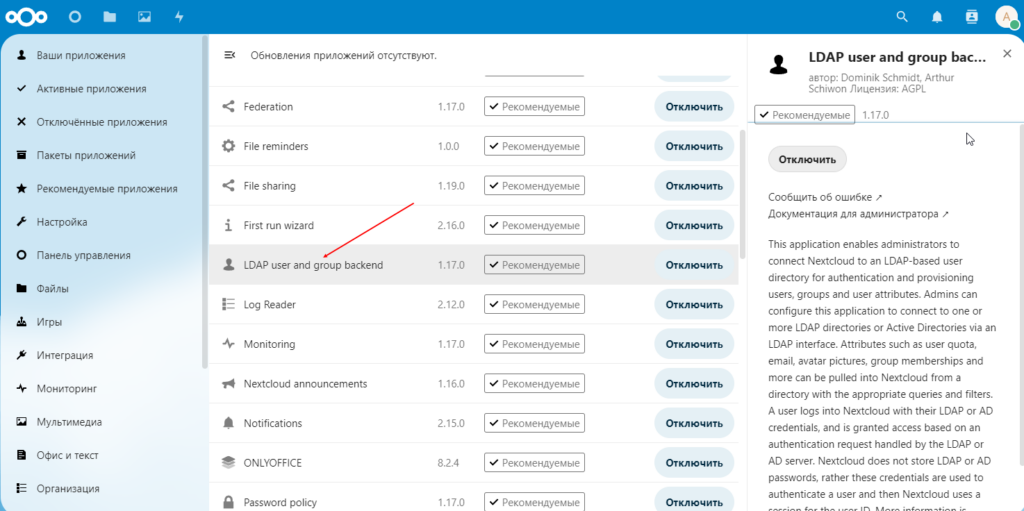Click the LDAP app user icon in details panel
The image size is (1024, 511).
(x=778, y=65)
